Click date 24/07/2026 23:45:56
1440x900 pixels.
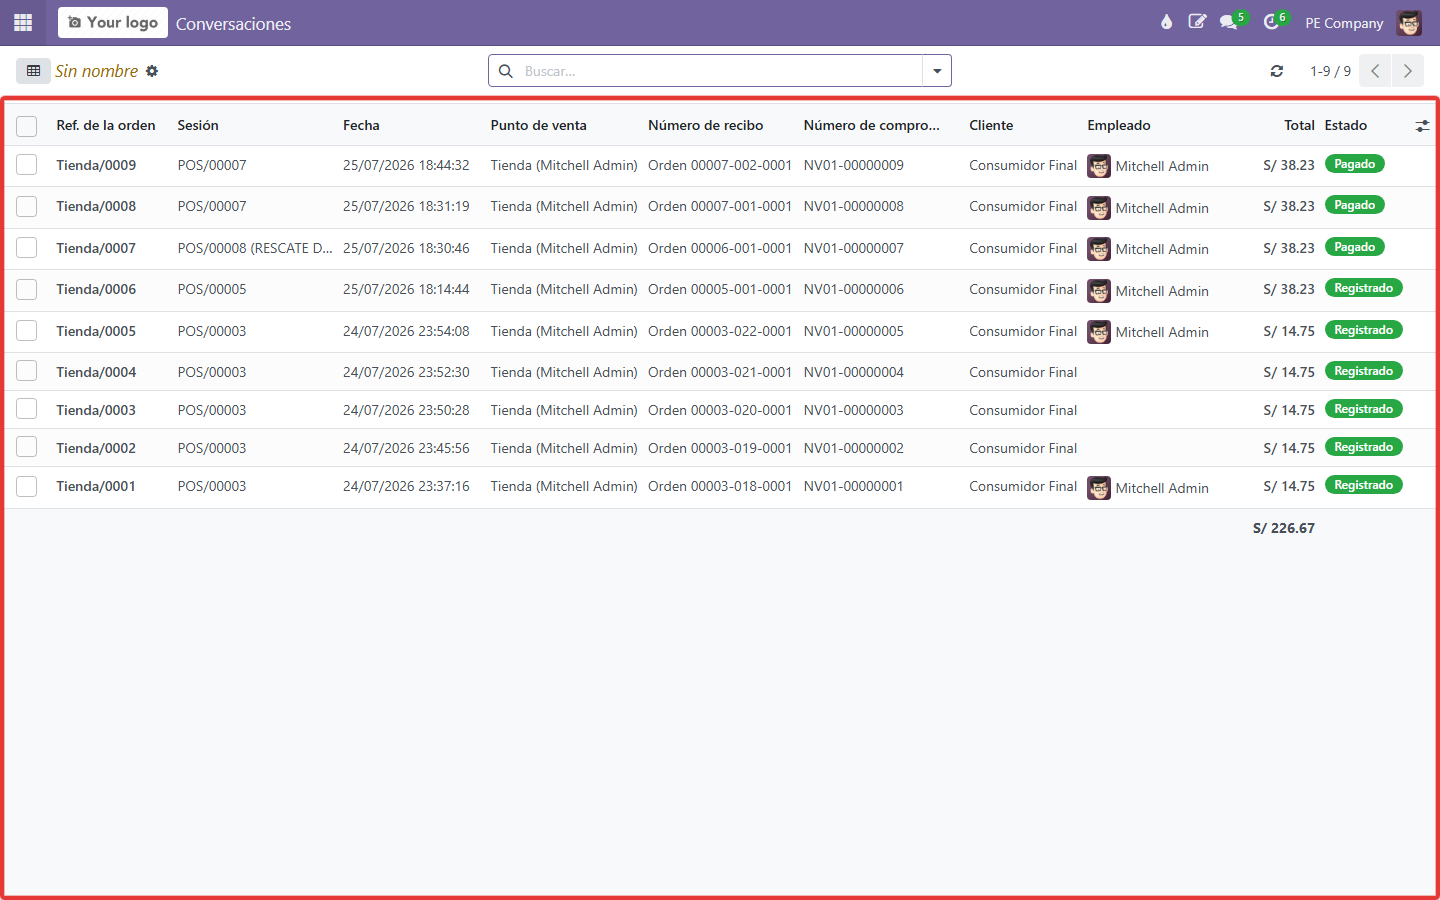406,448
